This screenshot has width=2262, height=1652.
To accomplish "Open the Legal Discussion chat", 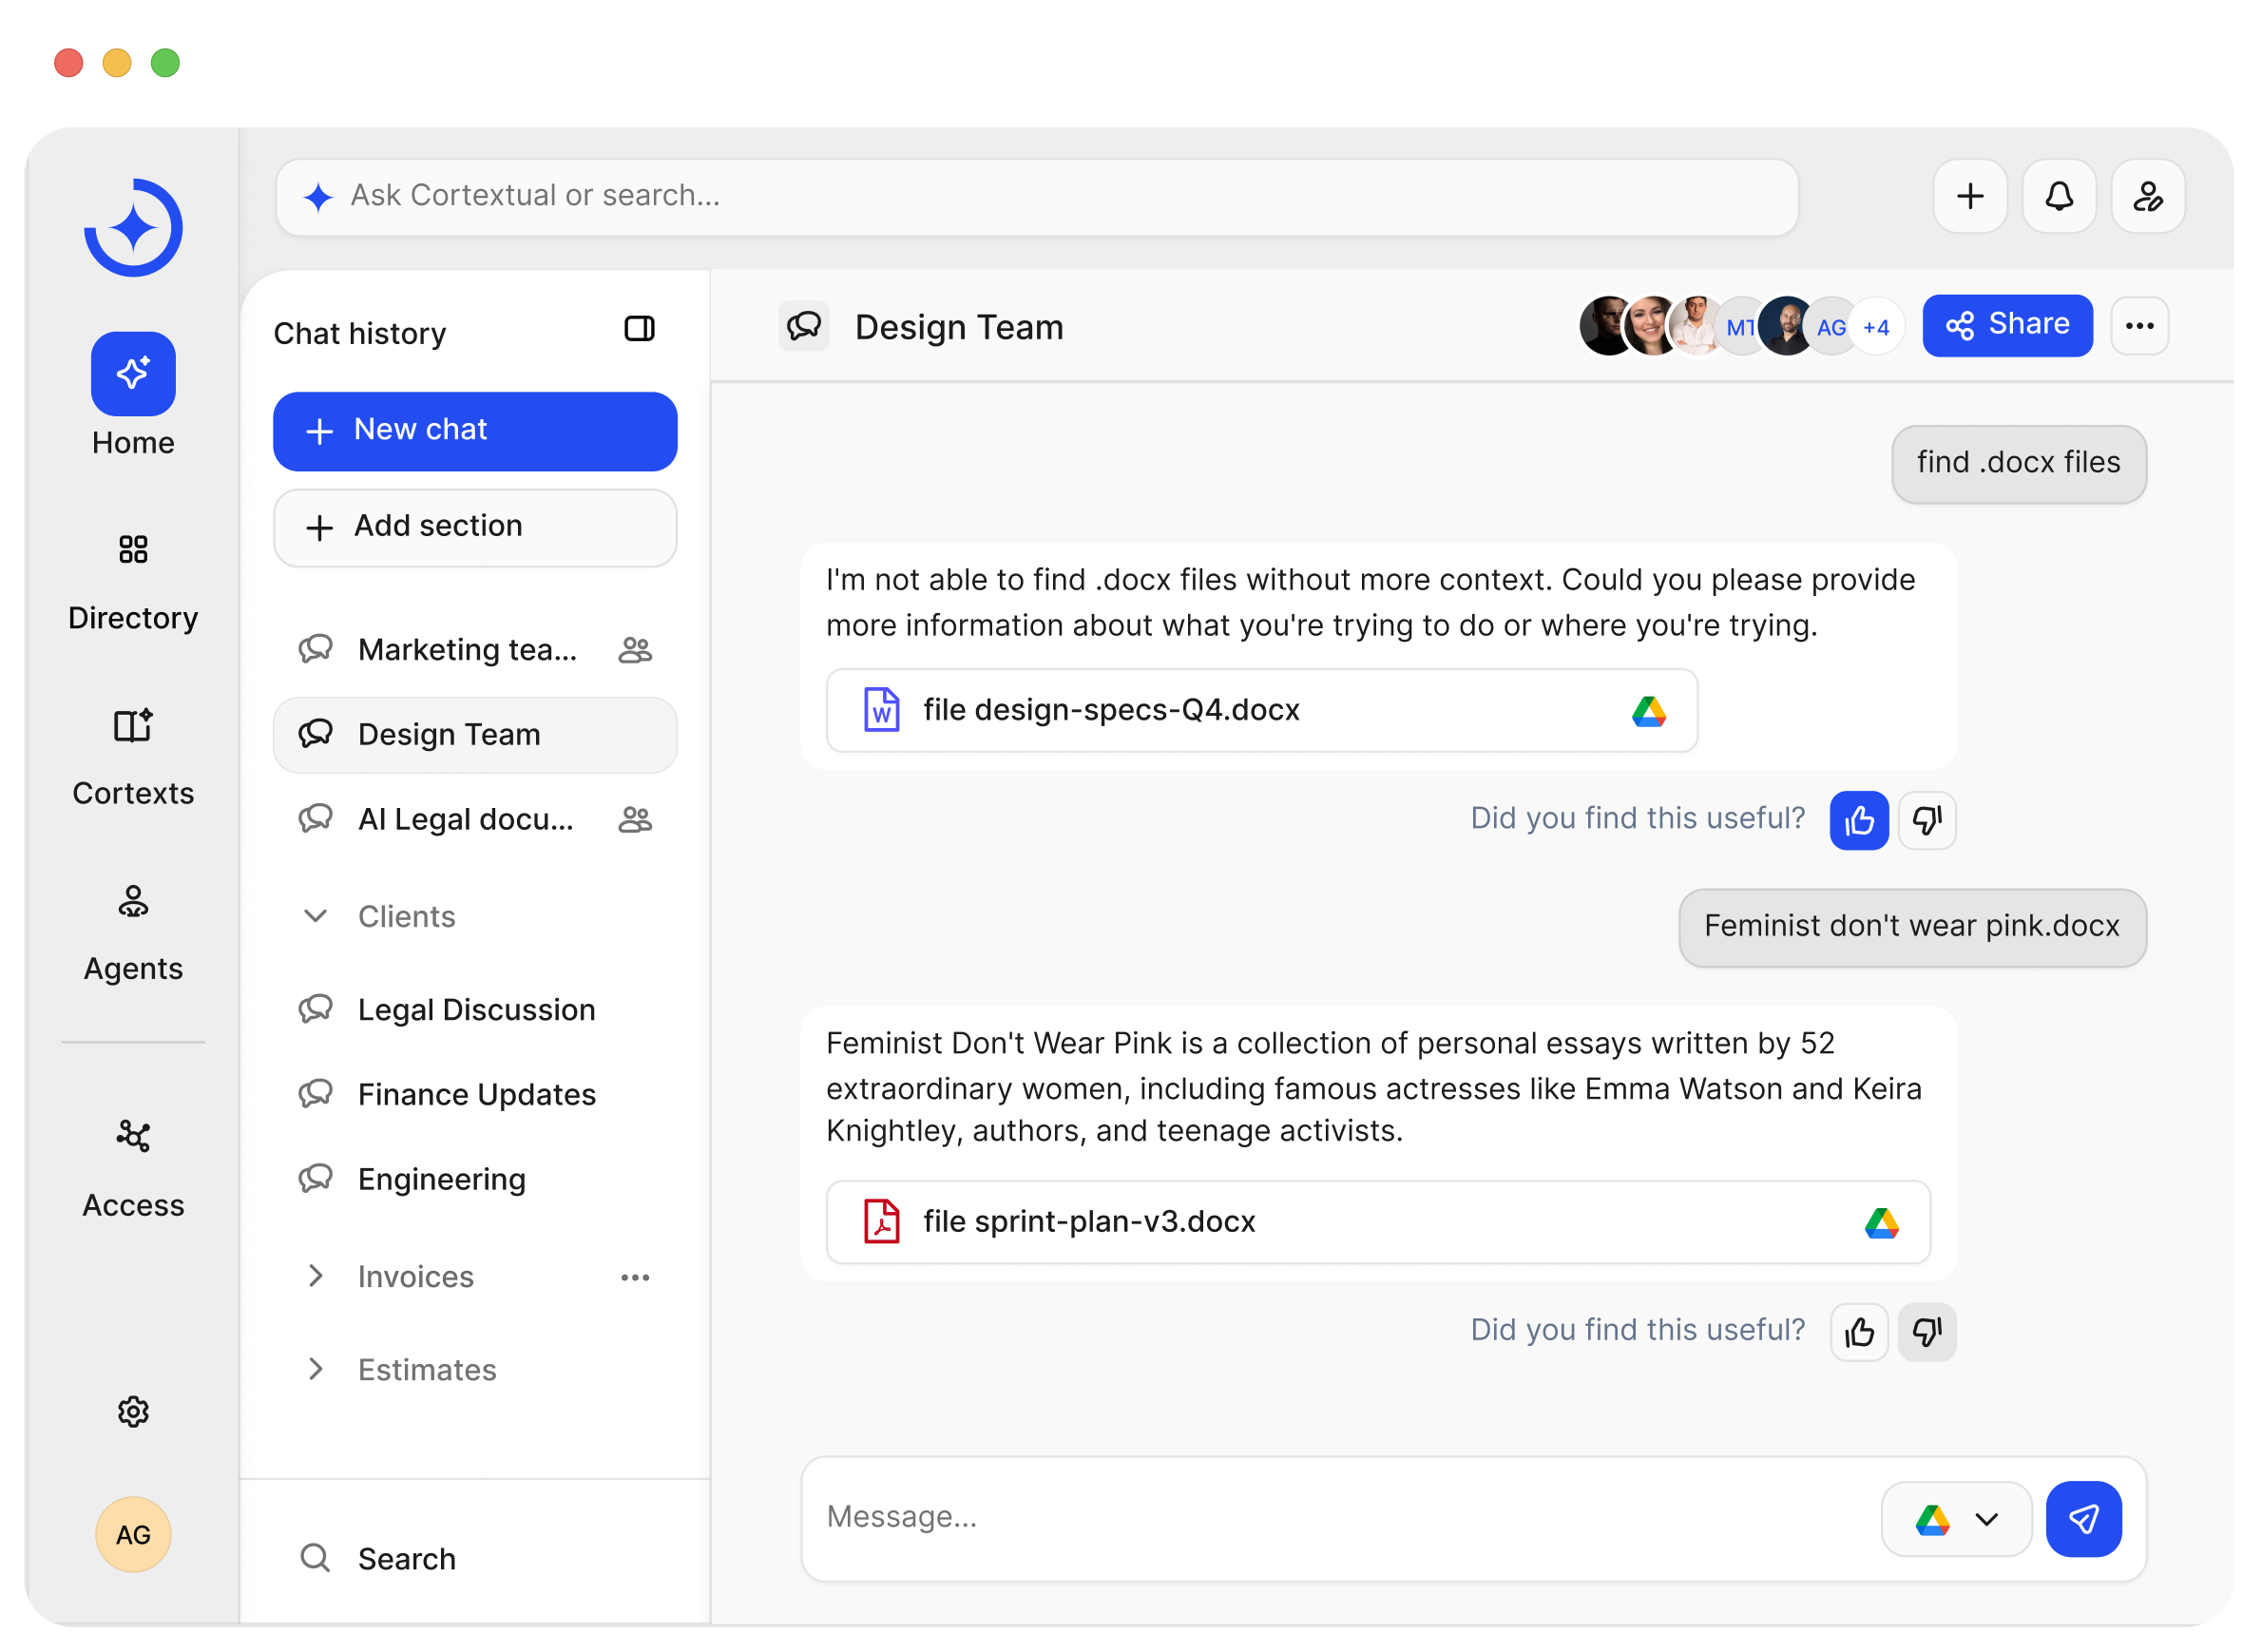I will [475, 1010].
